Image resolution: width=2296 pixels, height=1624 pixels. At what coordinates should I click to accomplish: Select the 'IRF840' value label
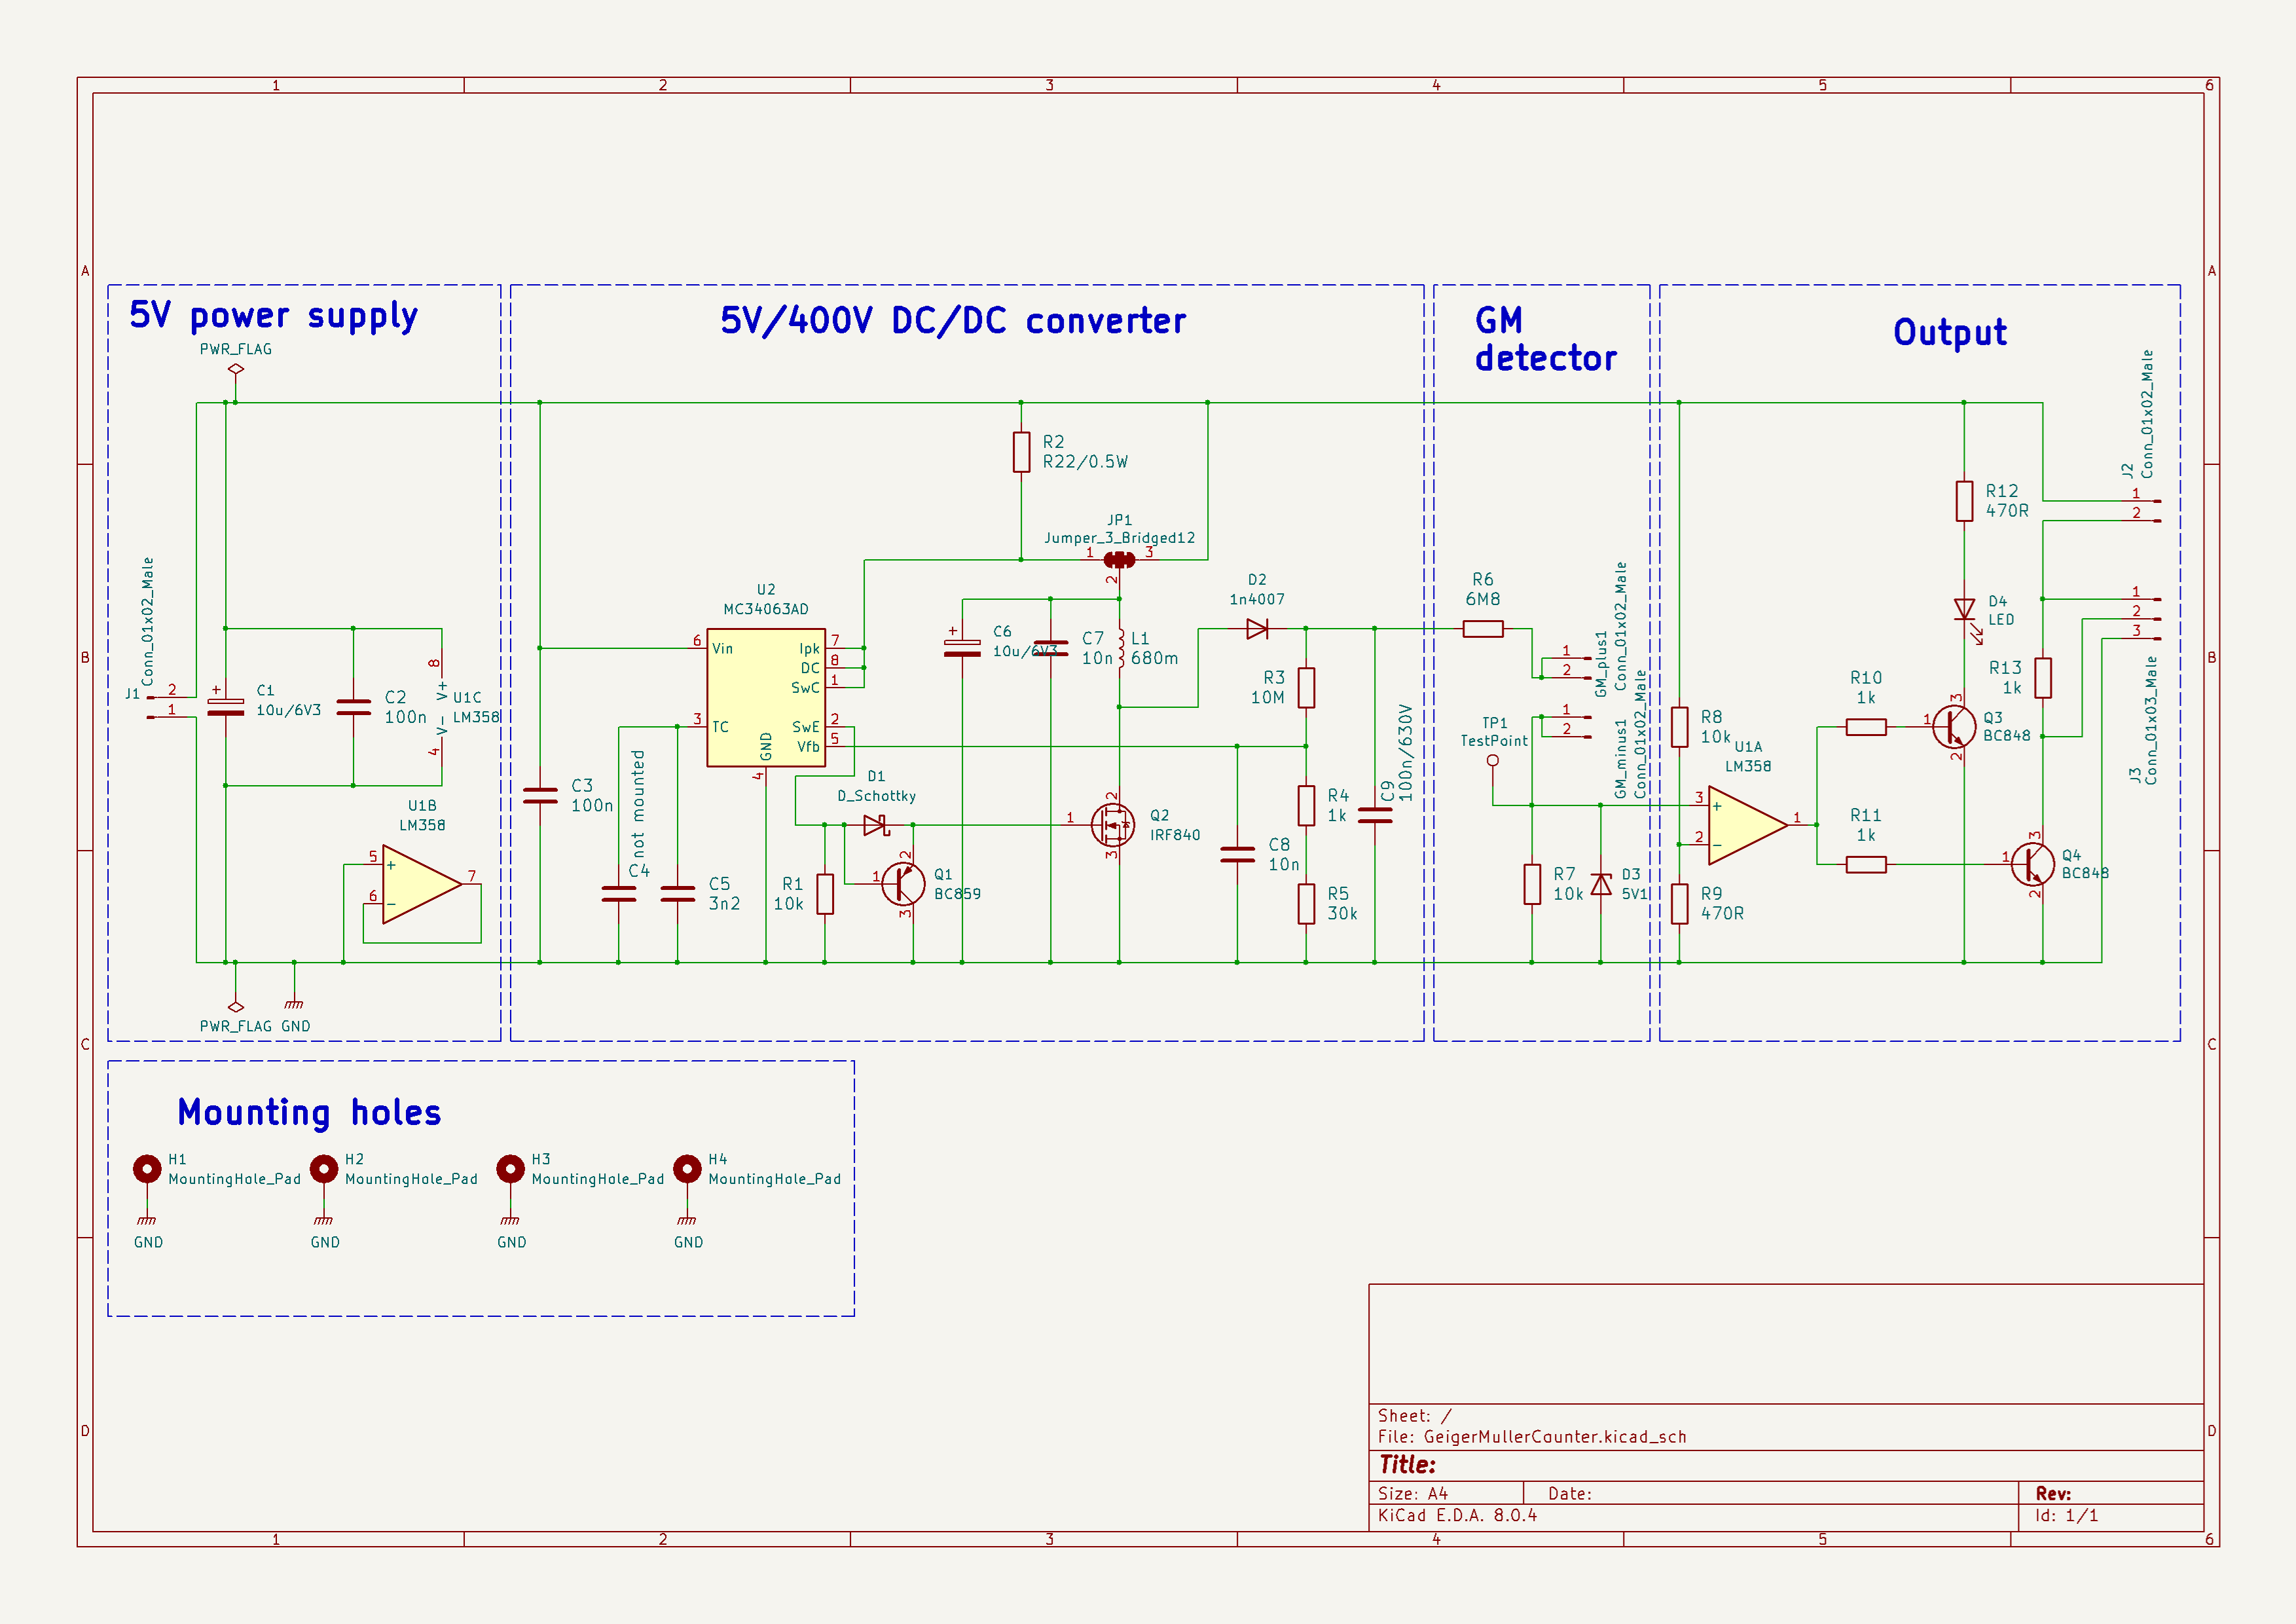point(1174,835)
